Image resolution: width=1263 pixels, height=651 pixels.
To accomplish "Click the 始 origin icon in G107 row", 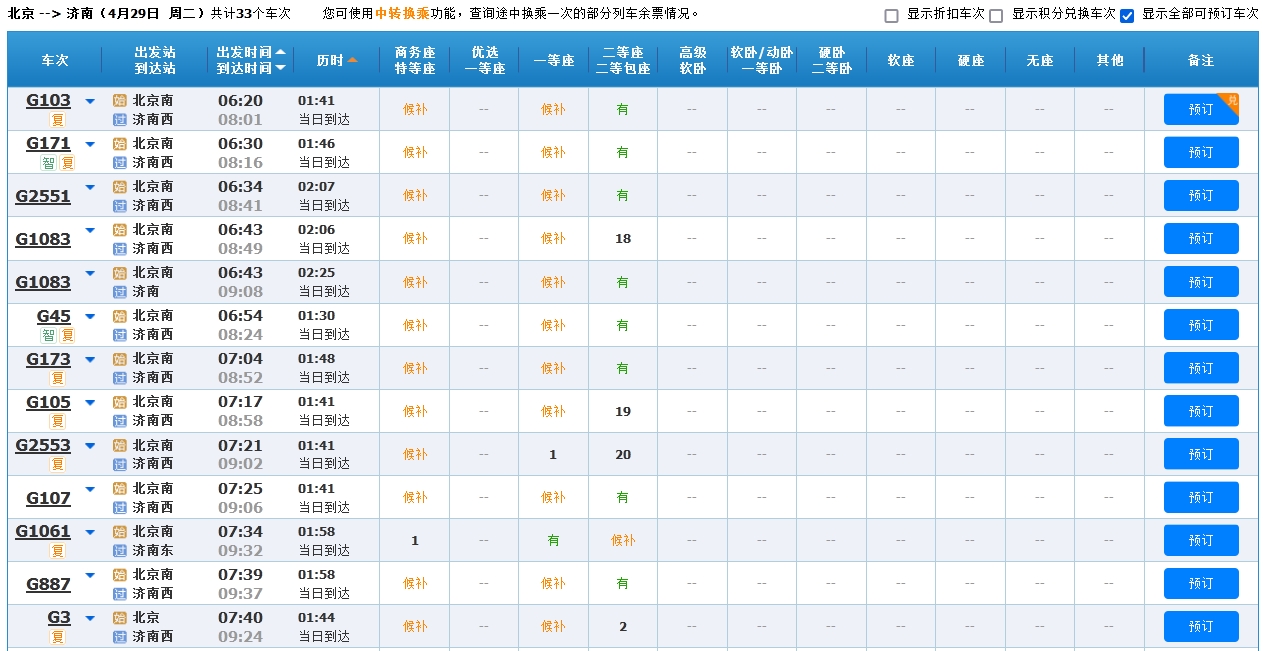I will (120, 489).
